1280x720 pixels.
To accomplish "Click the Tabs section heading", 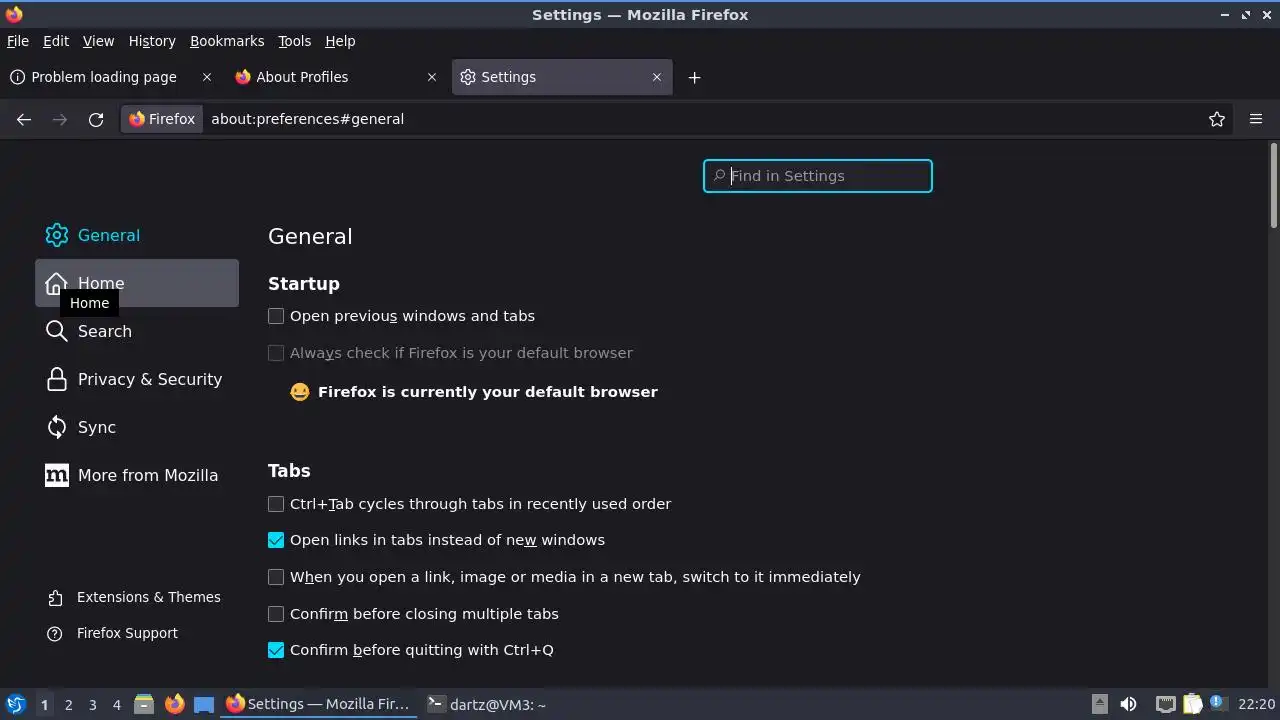I will click(x=289, y=471).
